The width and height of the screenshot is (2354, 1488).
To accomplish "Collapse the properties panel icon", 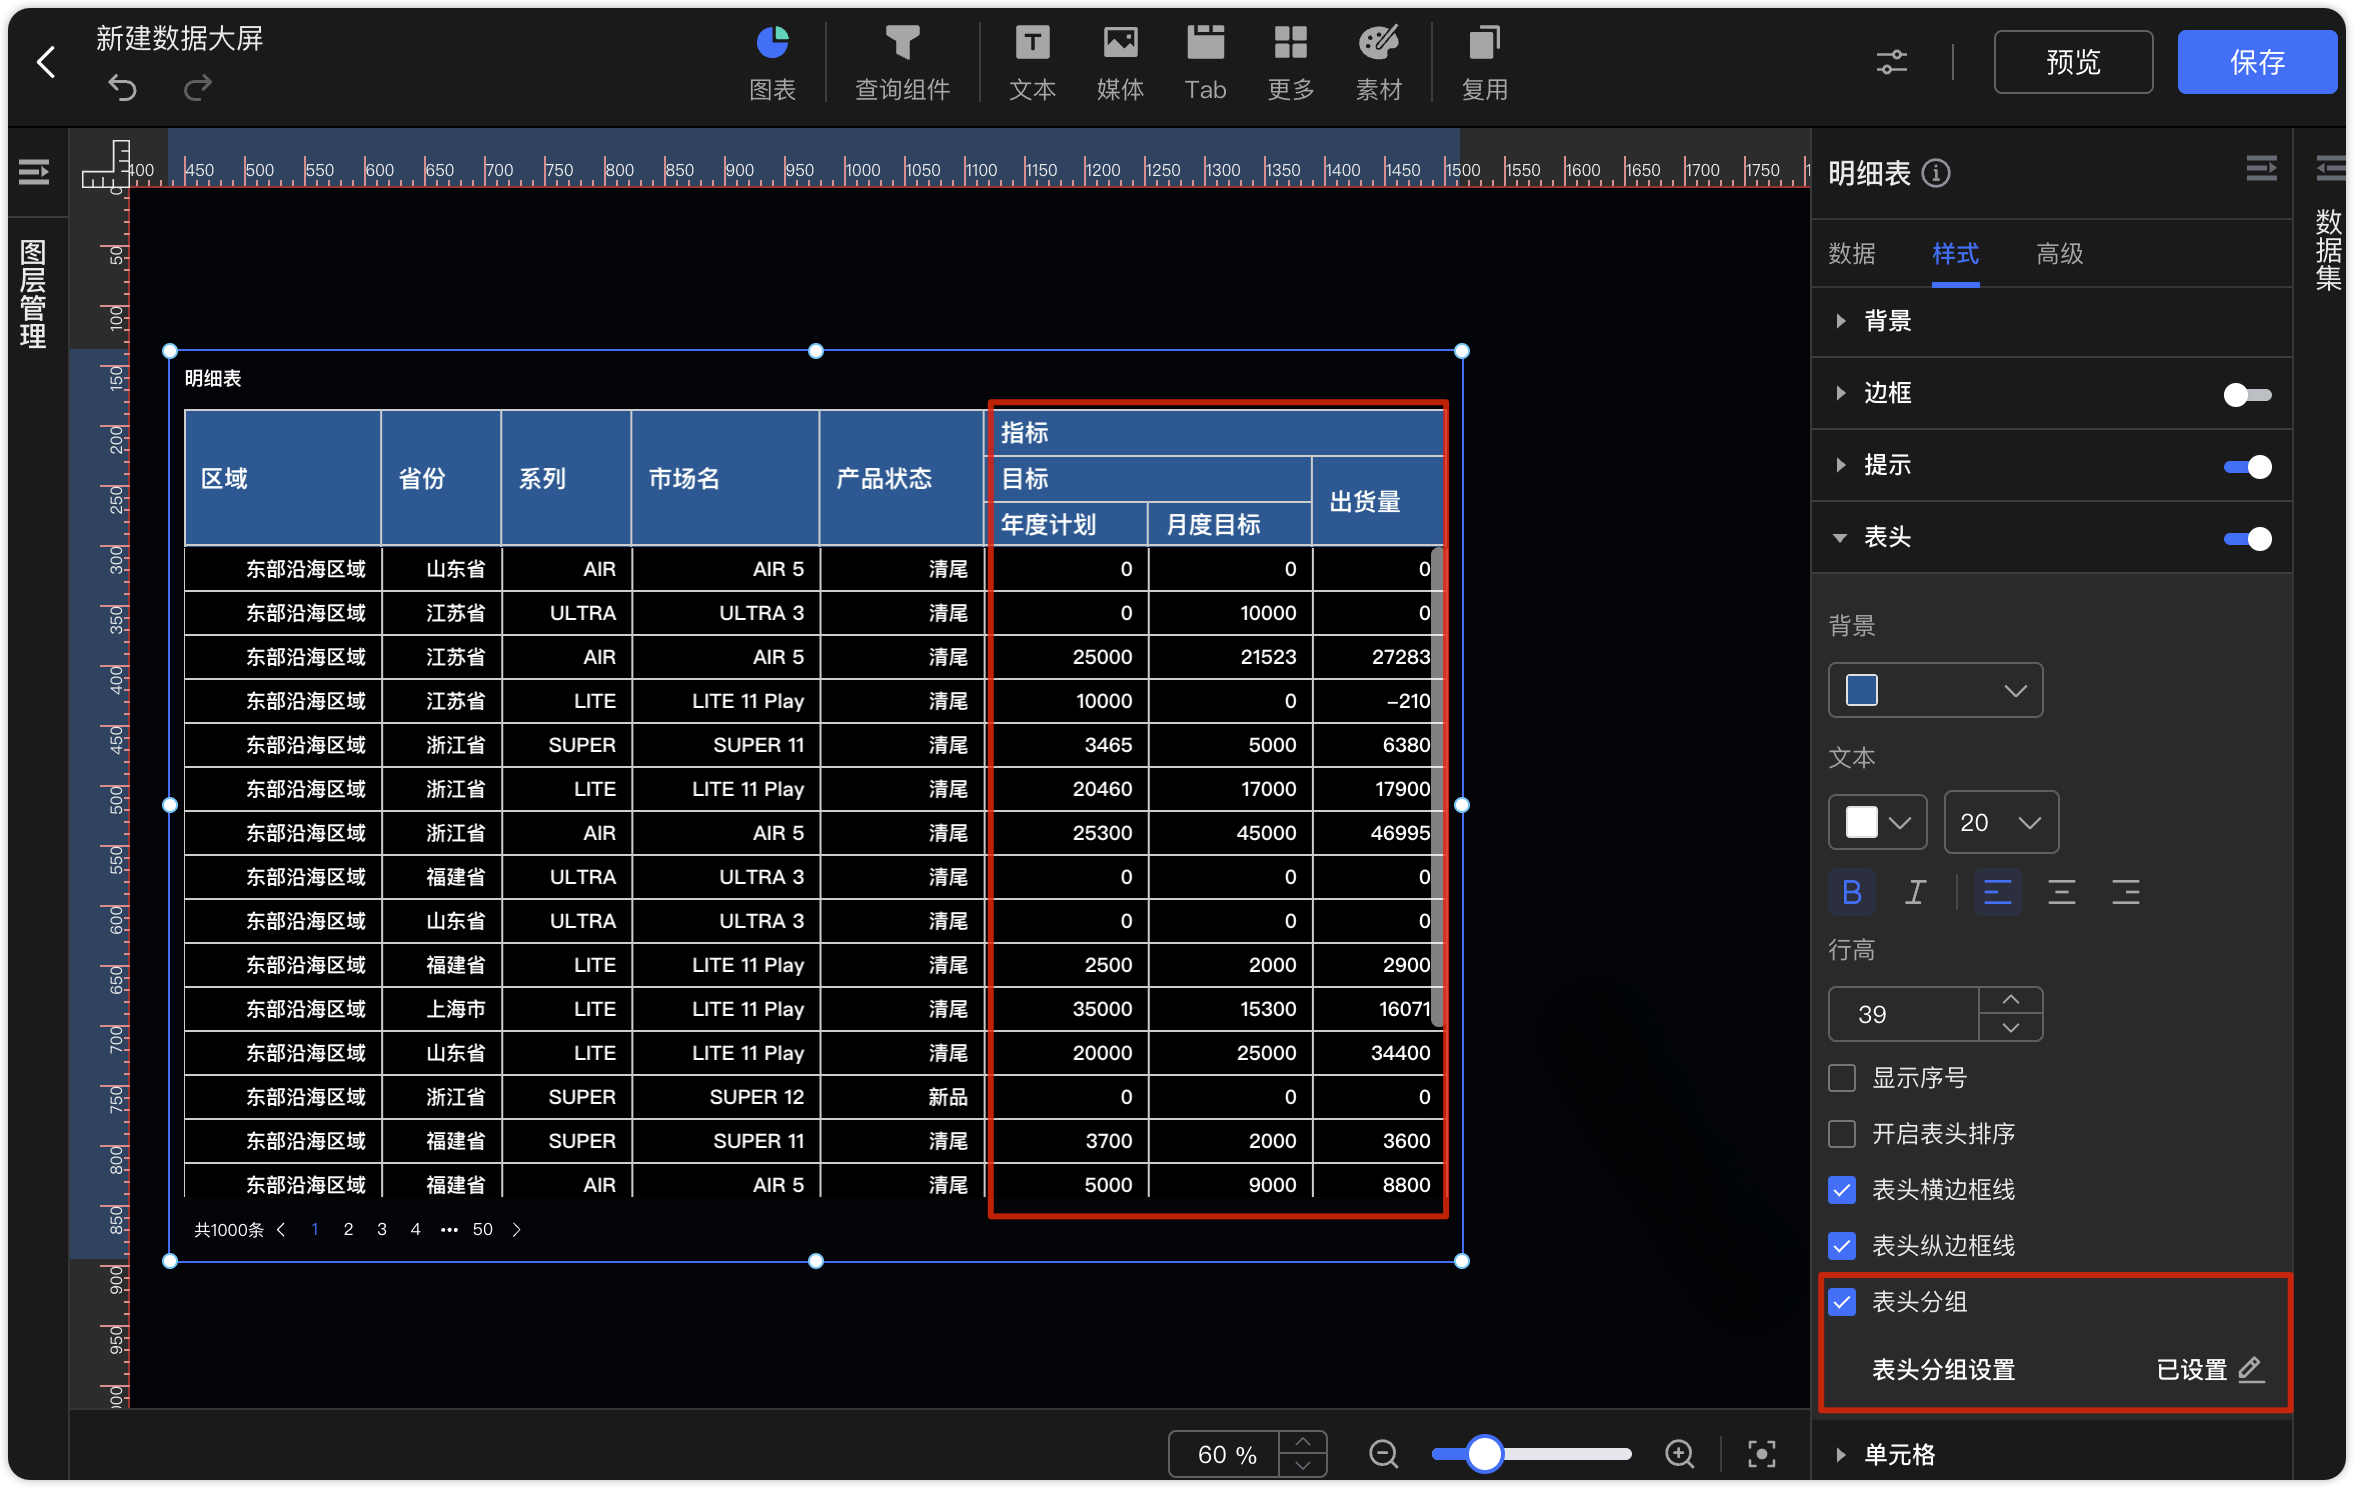I will [x=2261, y=169].
